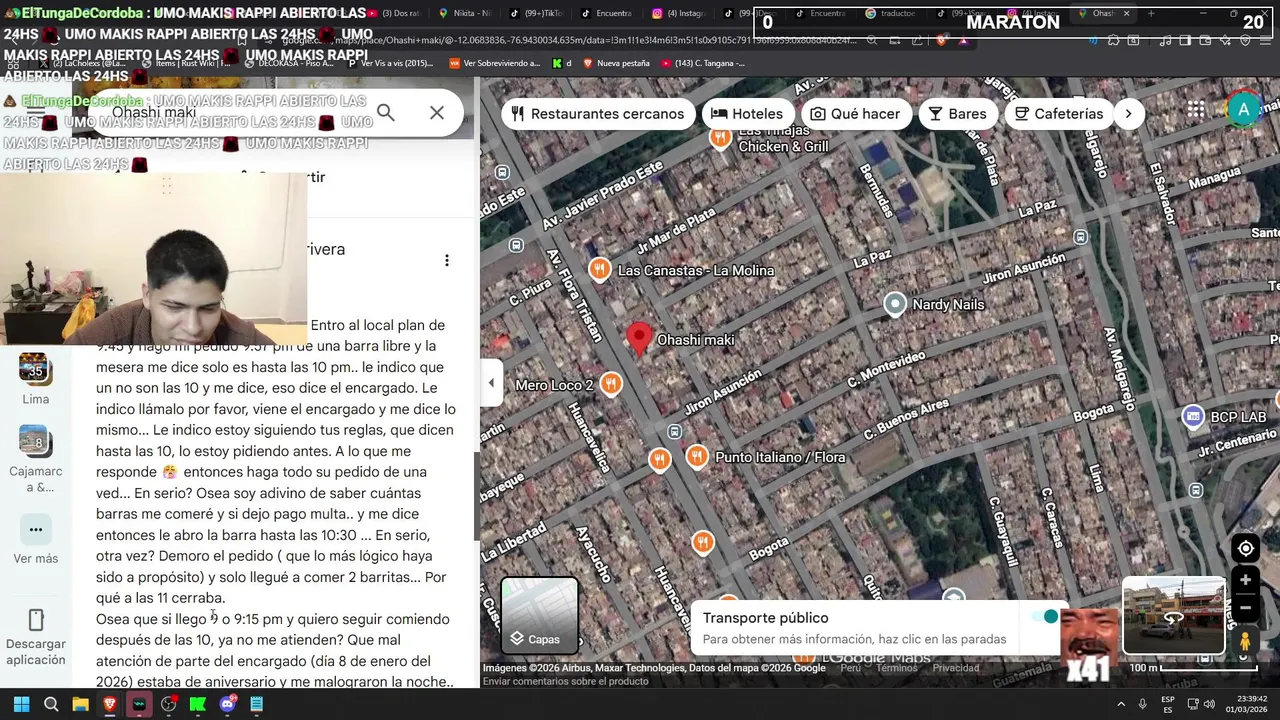Open File Explorer from taskbar

(x=80, y=704)
